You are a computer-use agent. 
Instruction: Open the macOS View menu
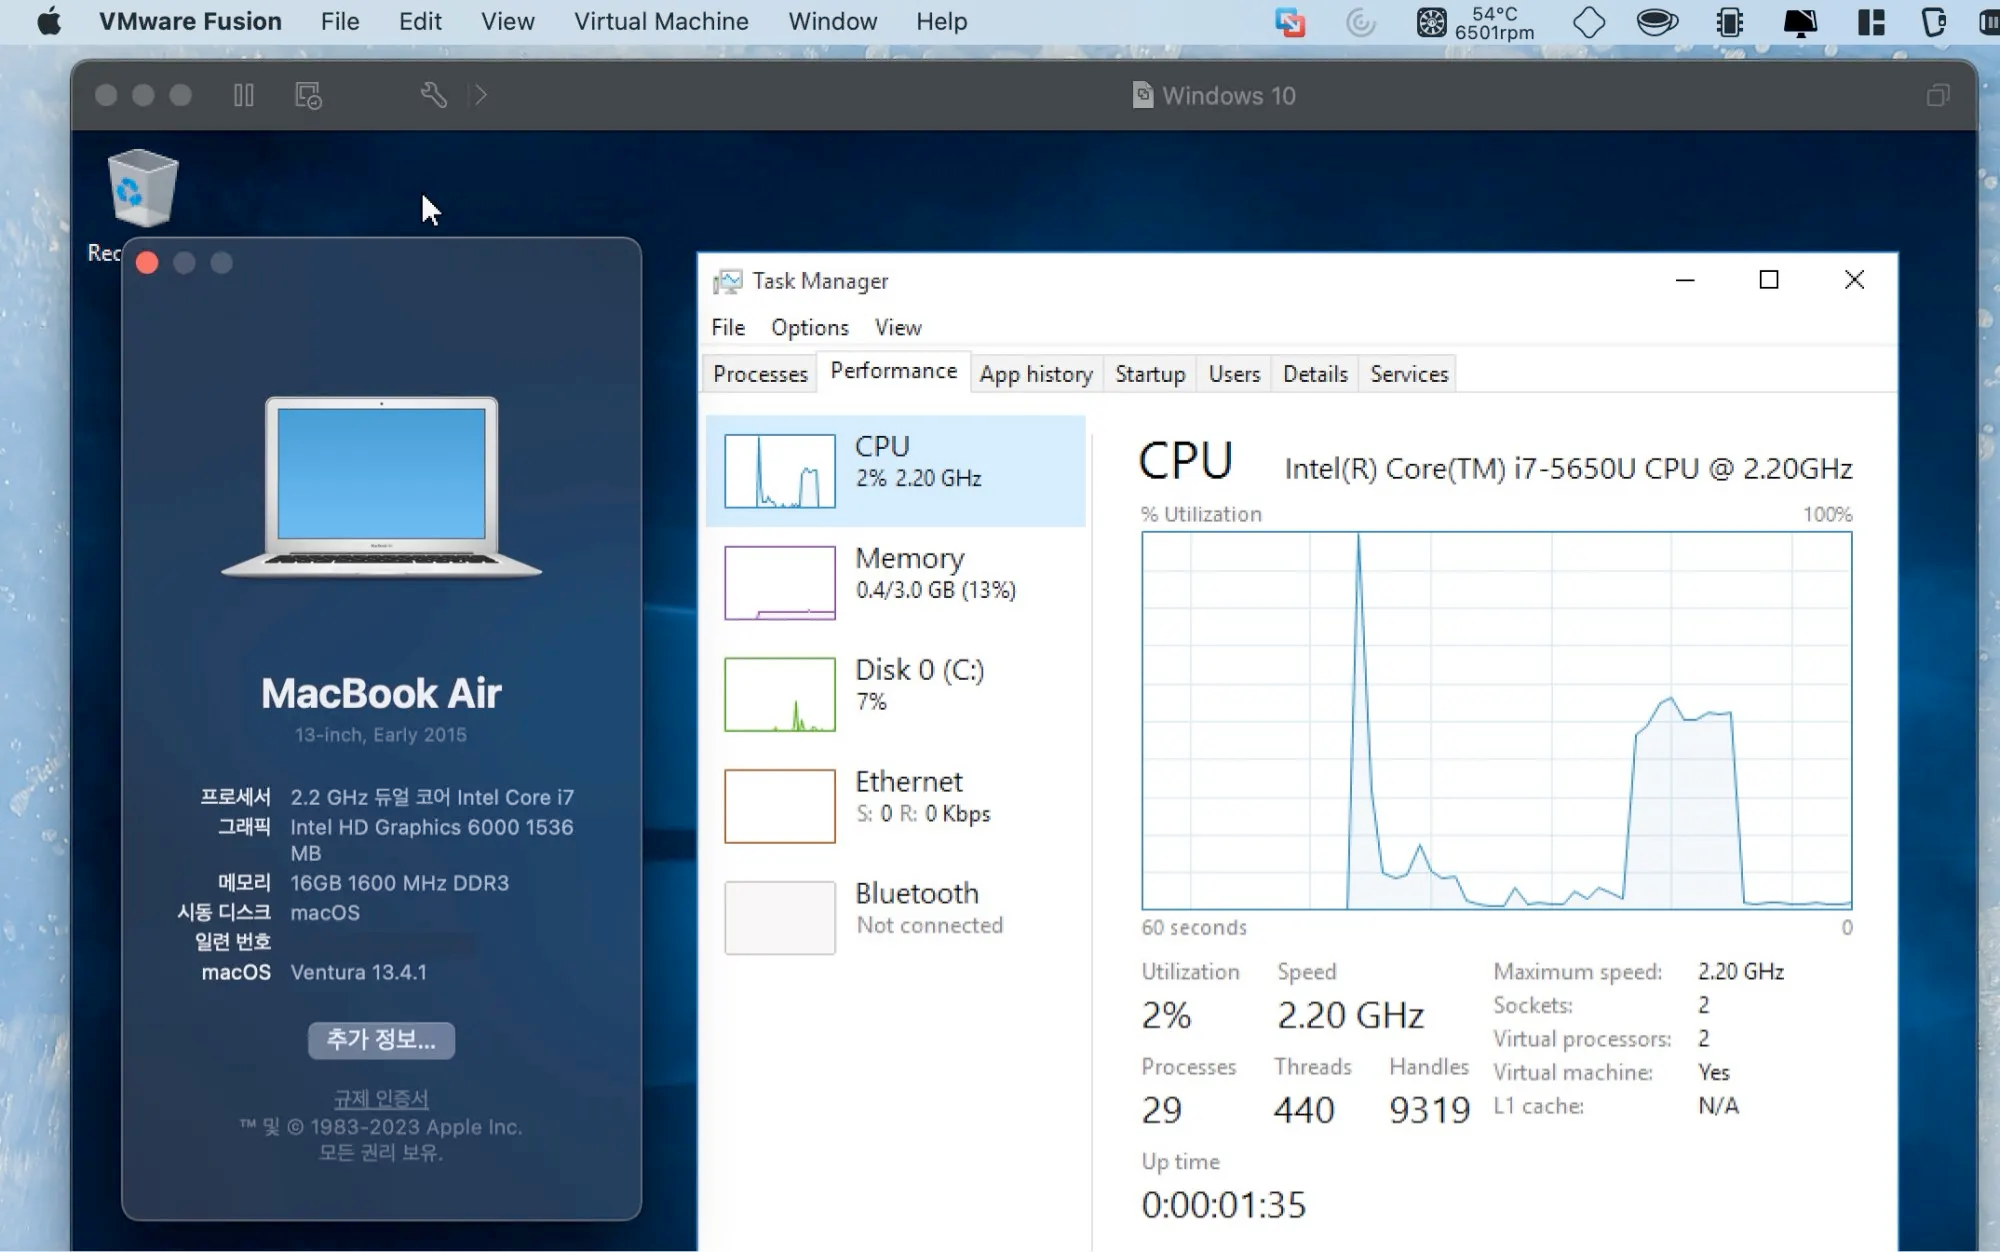pyautogui.click(x=508, y=21)
